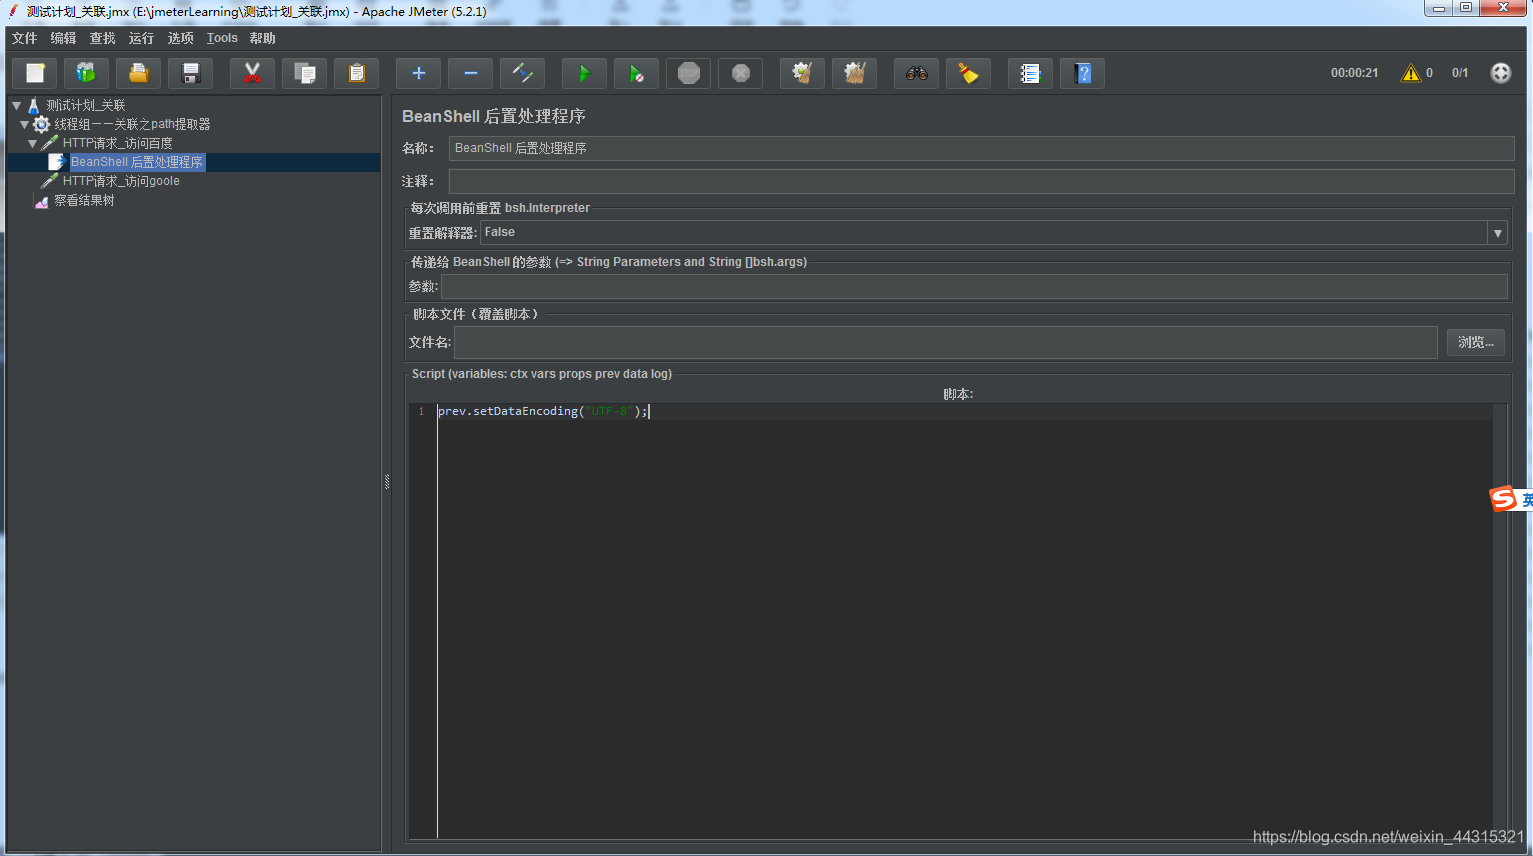Start the test with green play icon

click(584, 73)
